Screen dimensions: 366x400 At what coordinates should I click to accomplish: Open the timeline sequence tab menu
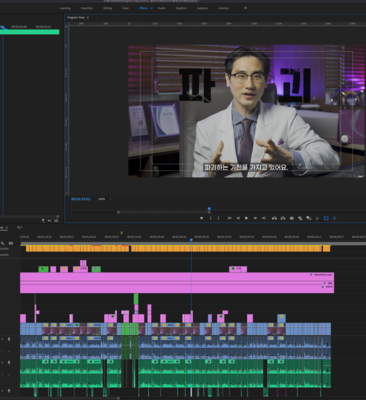[x=7, y=228]
